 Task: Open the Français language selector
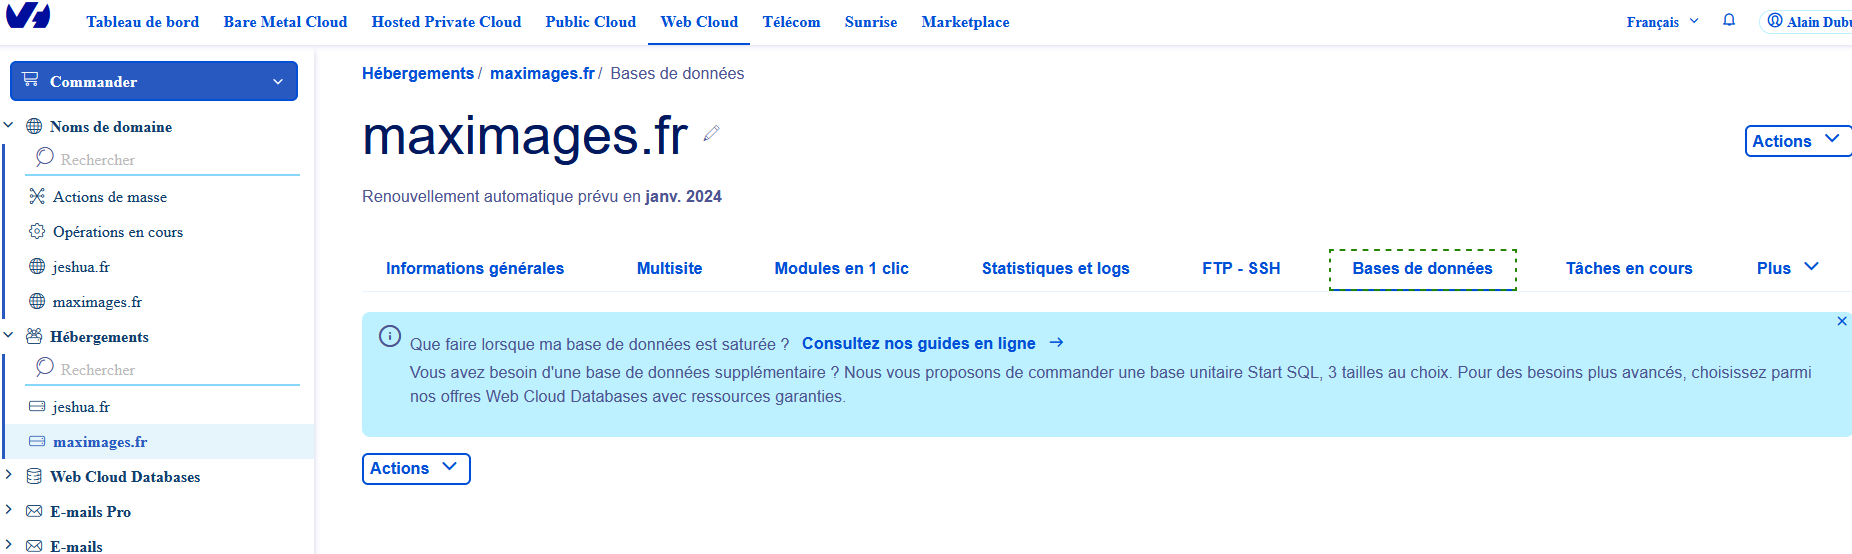pyautogui.click(x=1662, y=22)
